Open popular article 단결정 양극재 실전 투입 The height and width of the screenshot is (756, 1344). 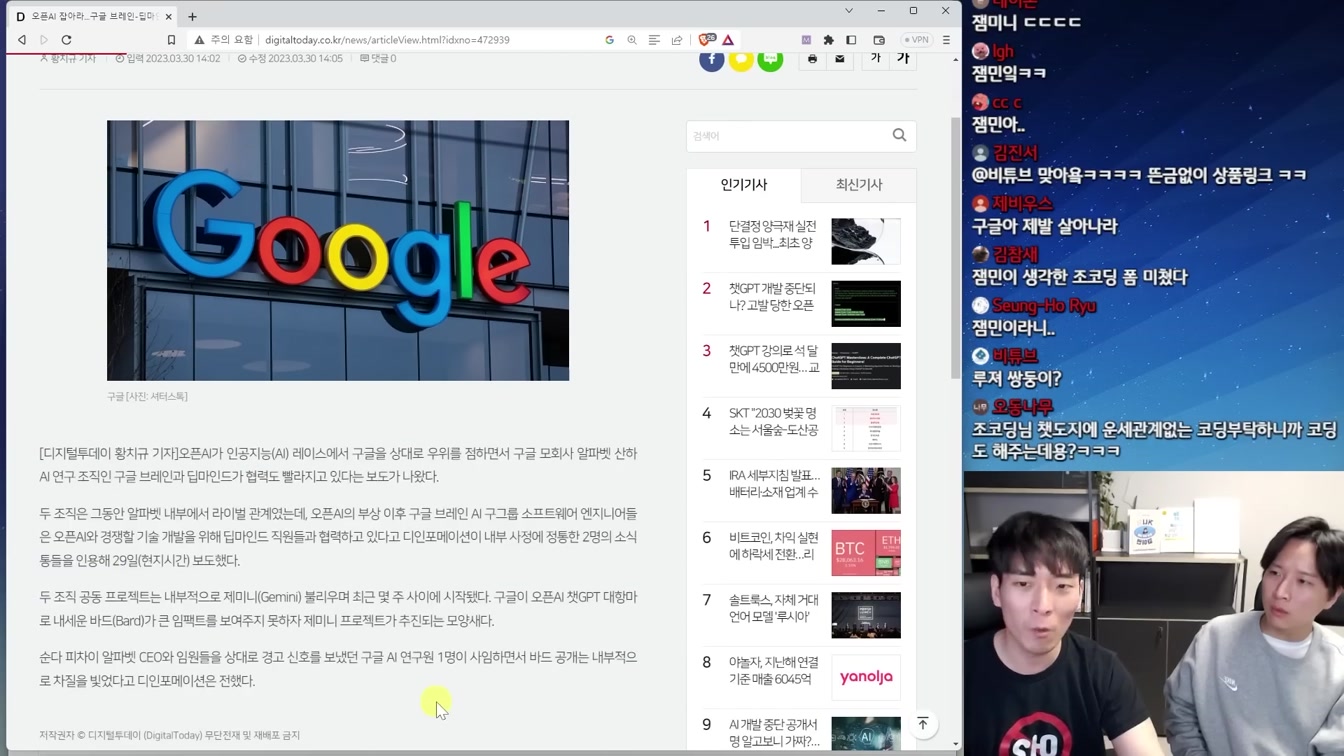(x=772, y=235)
